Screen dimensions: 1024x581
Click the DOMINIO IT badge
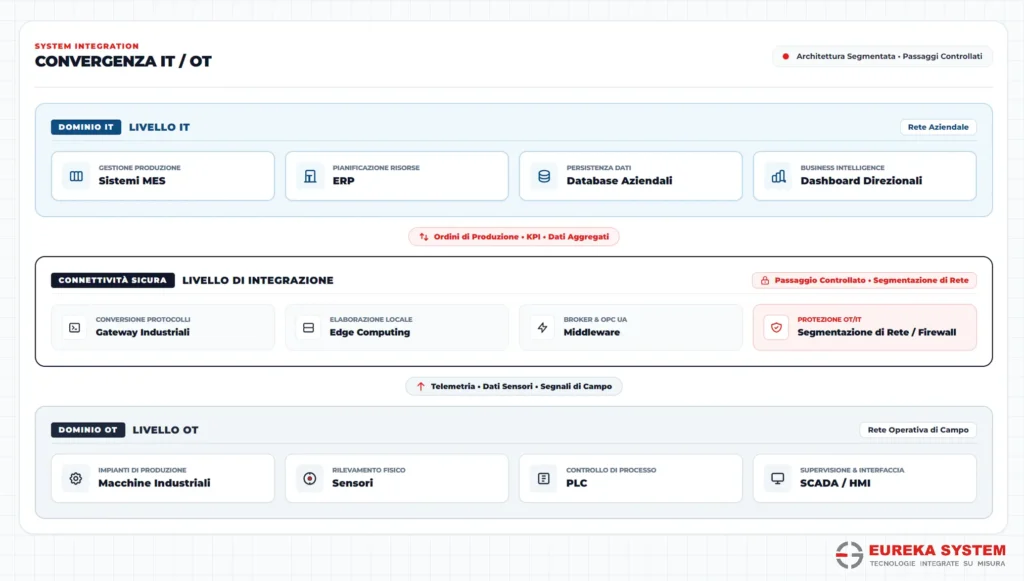86,127
